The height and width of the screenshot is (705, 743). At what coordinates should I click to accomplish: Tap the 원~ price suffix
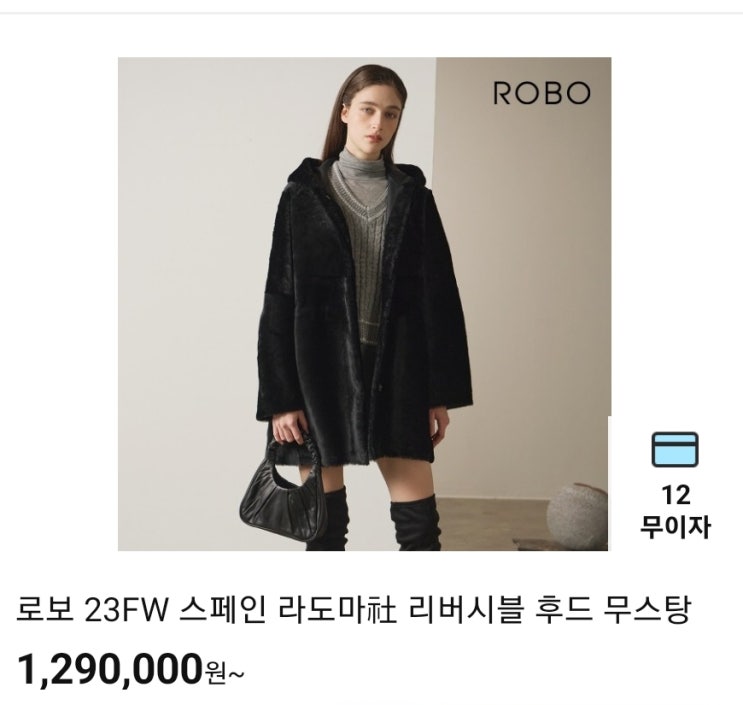224,673
